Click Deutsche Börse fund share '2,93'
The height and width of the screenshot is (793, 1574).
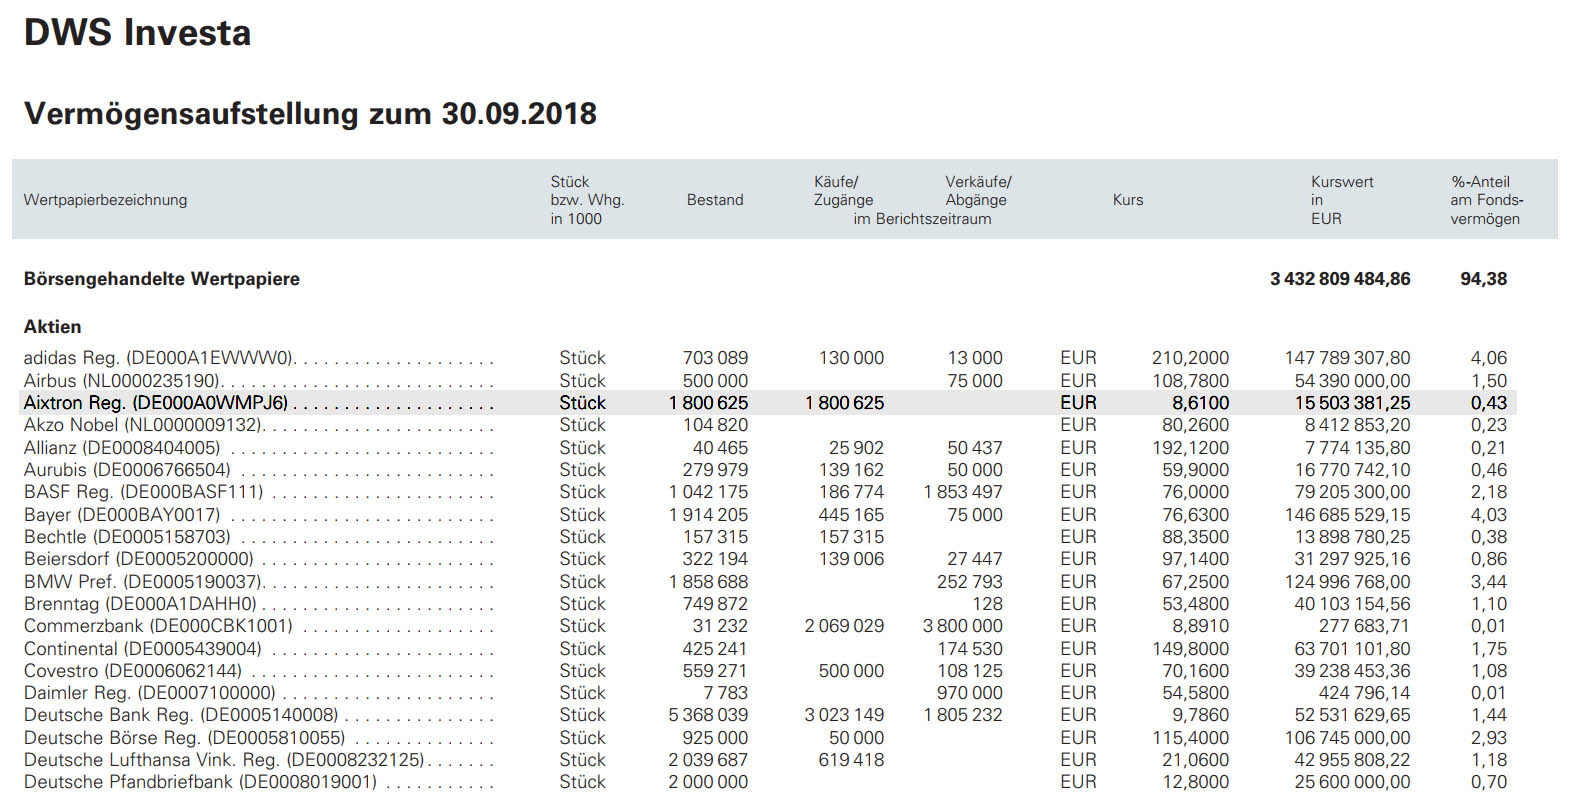pos(1488,738)
